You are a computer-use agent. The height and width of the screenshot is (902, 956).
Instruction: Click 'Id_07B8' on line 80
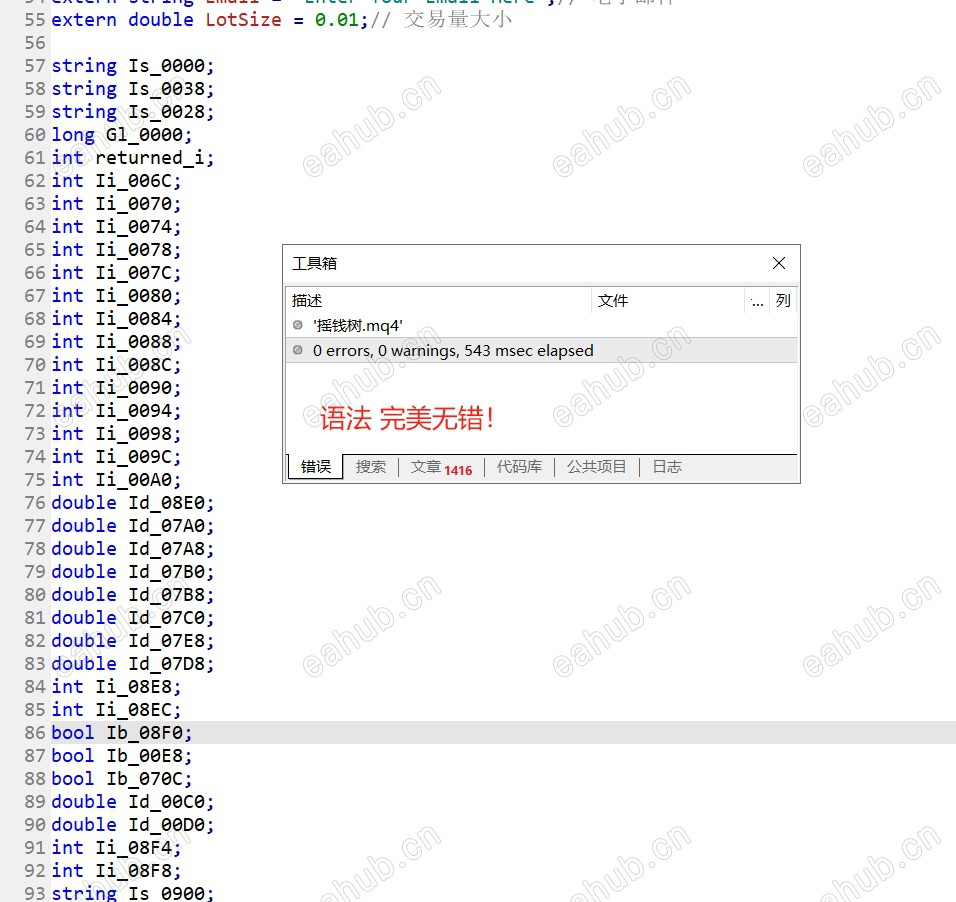pyautogui.click(x=166, y=595)
